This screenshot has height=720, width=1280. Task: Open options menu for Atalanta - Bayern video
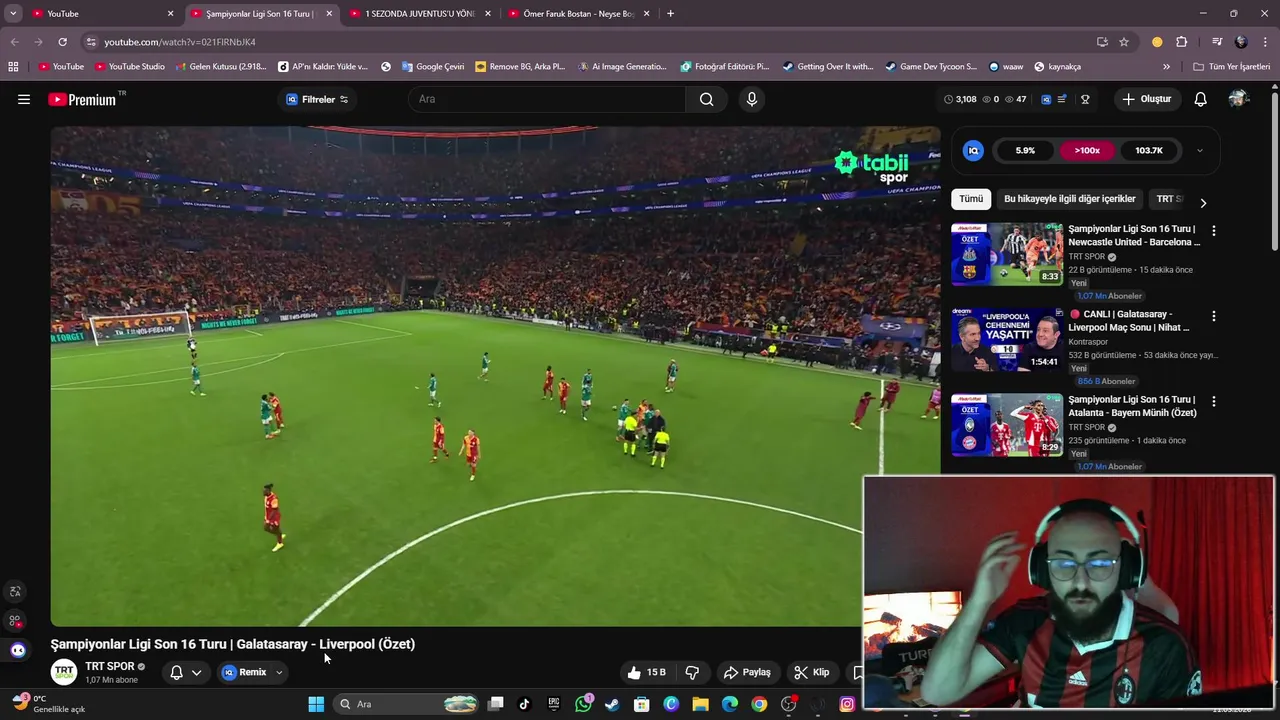point(1214,401)
